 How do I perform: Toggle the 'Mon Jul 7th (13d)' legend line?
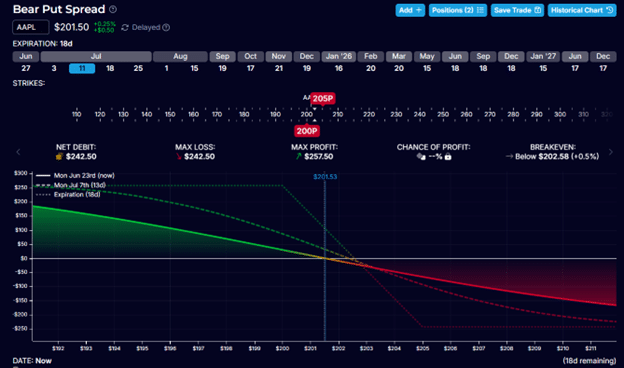pos(71,185)
